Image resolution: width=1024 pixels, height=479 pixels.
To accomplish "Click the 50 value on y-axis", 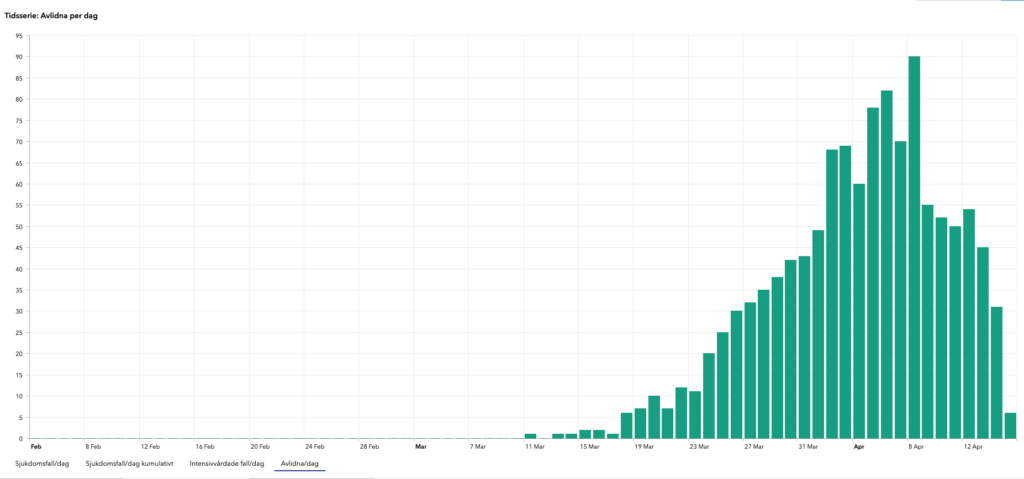I will tap(19, 227).
